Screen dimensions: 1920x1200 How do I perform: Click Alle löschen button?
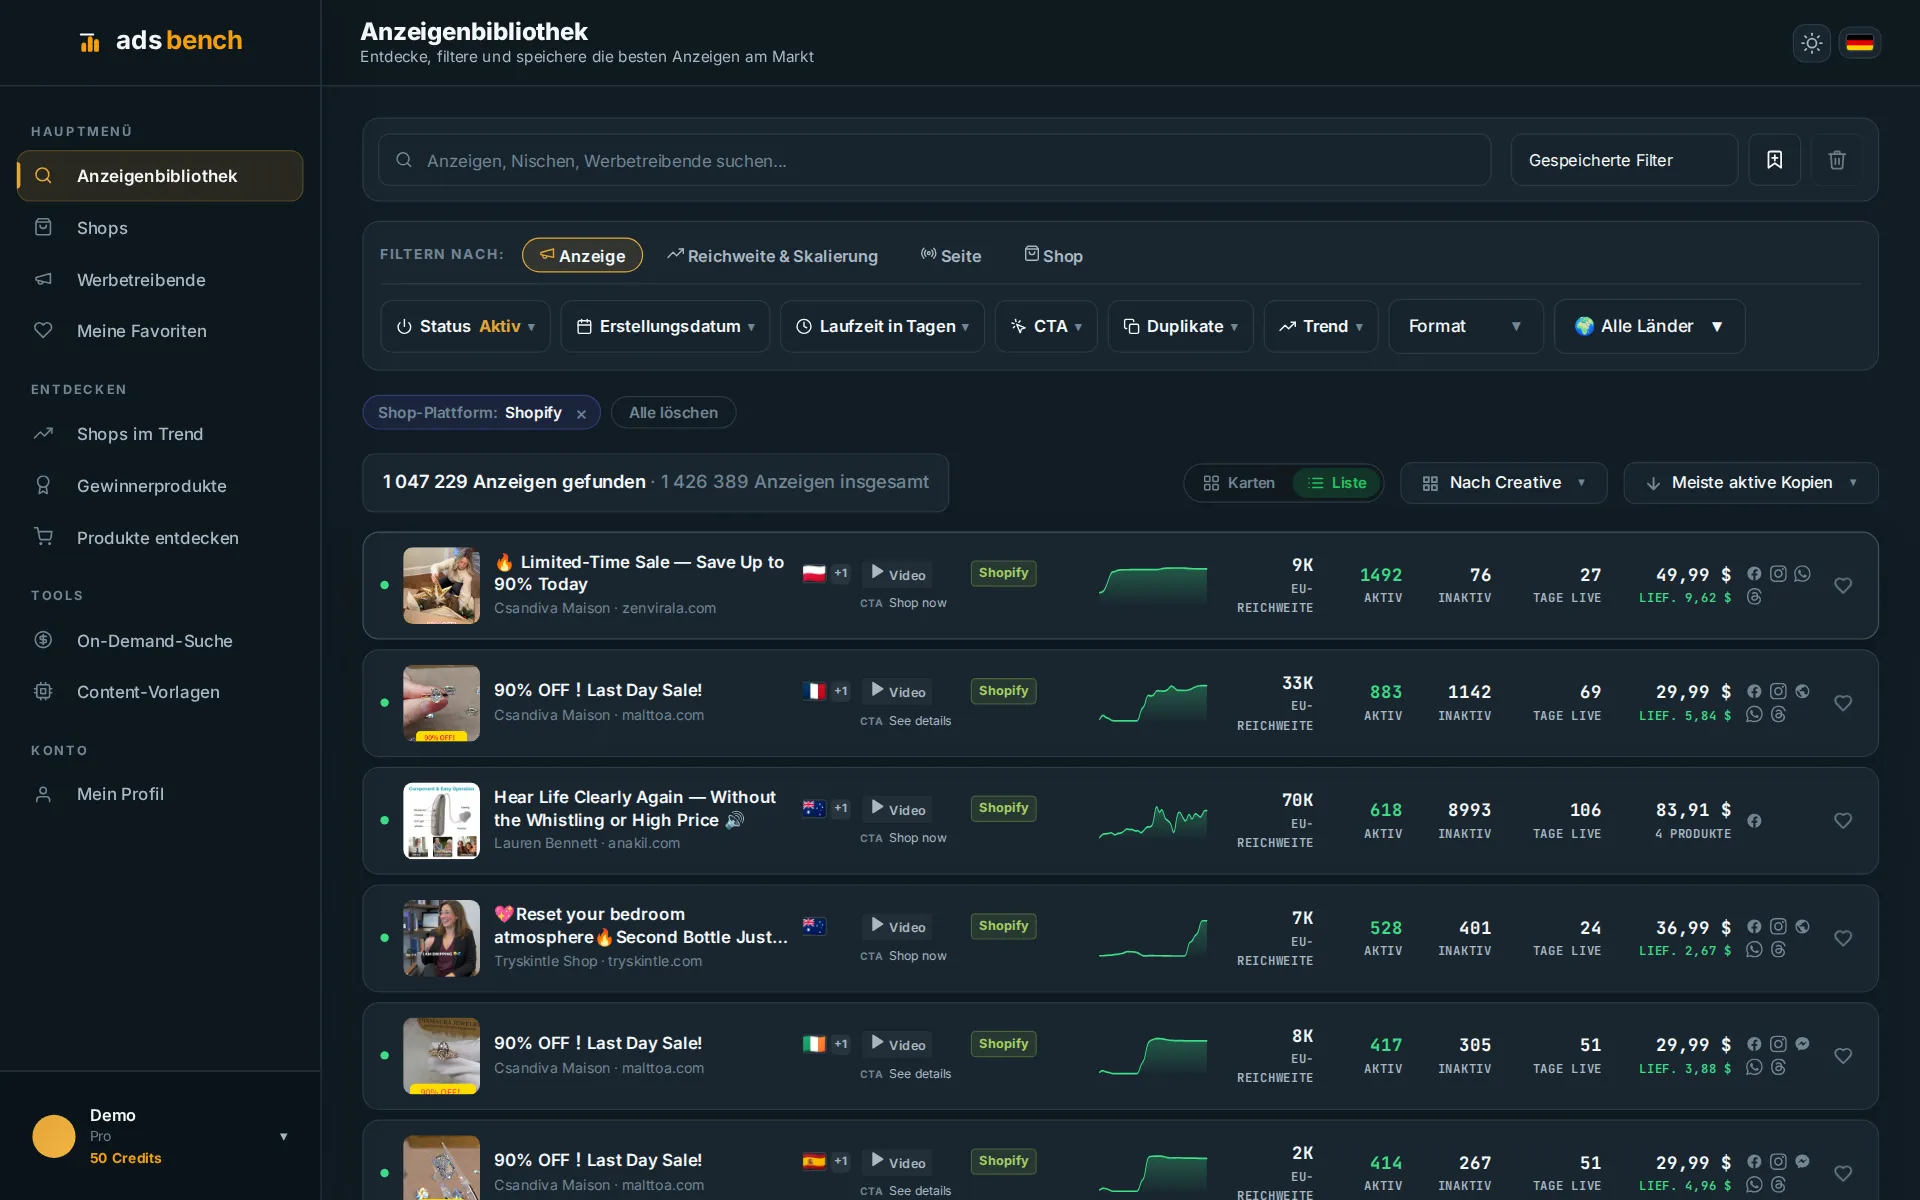point(673,413)
